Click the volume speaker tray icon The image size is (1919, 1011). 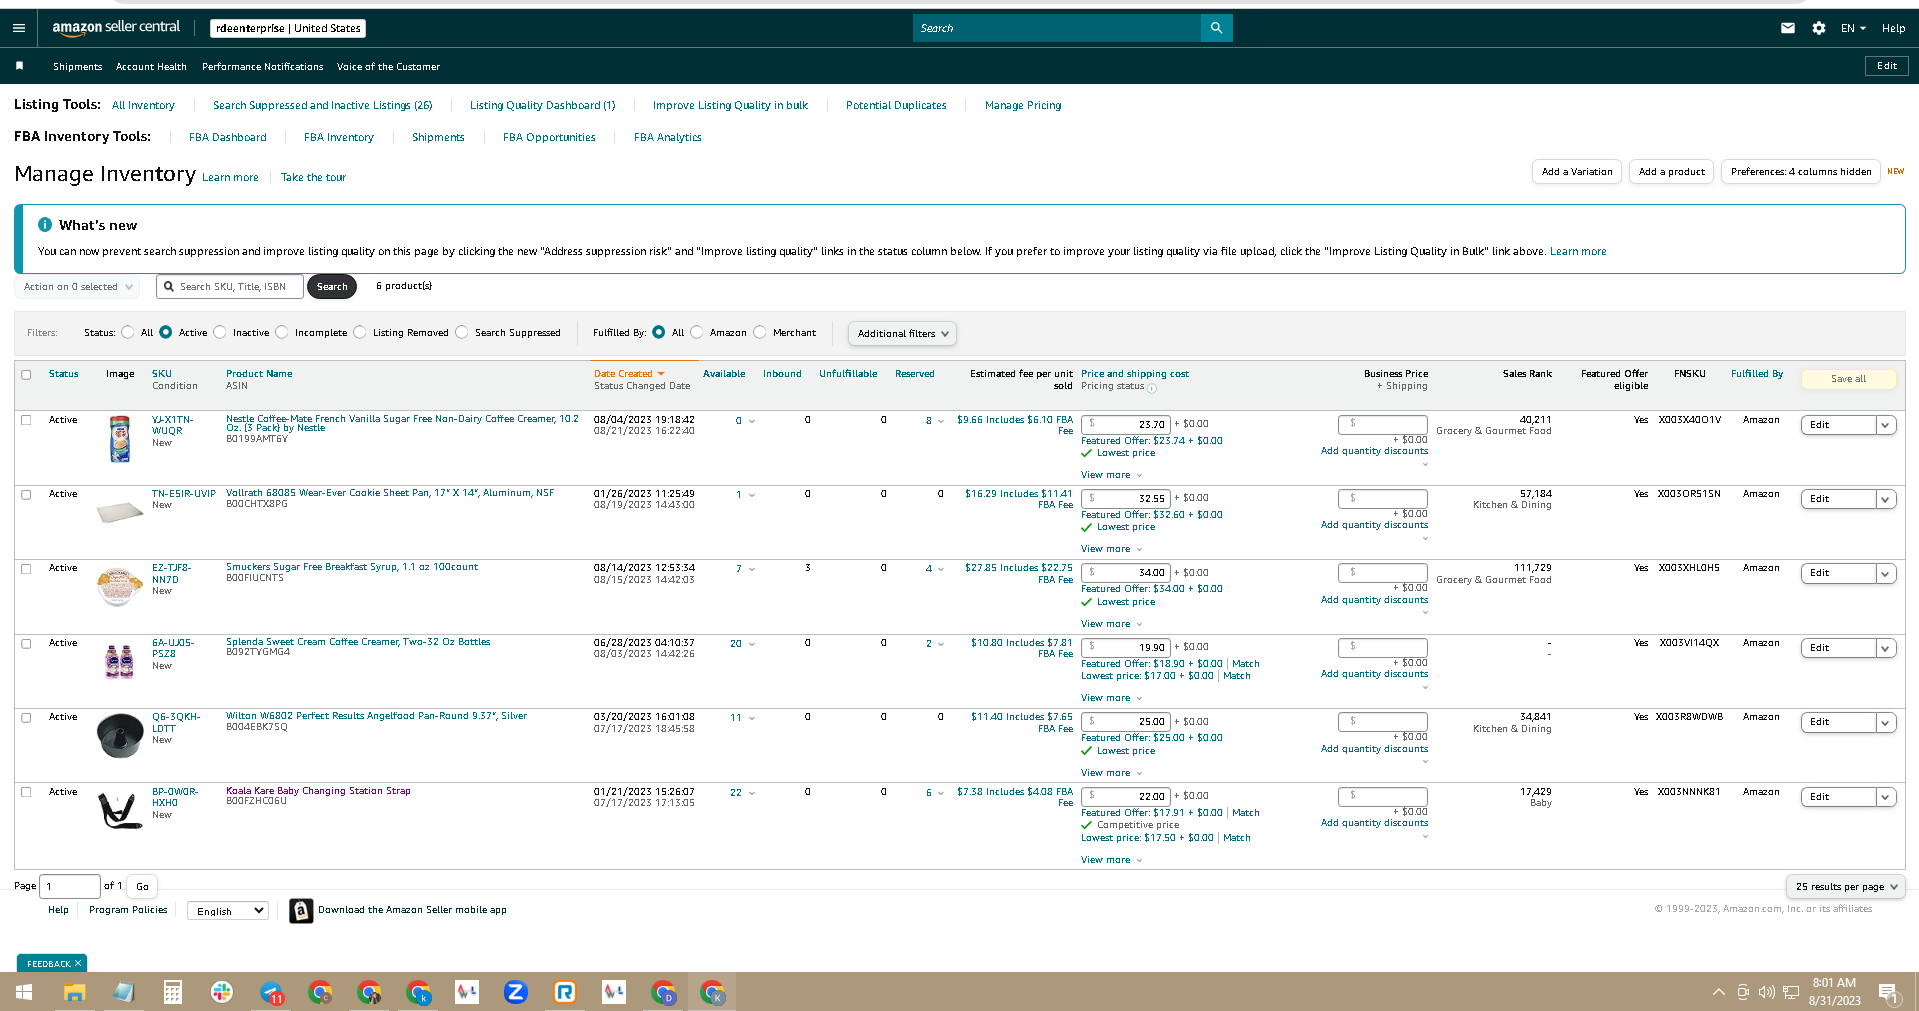pos(1766,992)
